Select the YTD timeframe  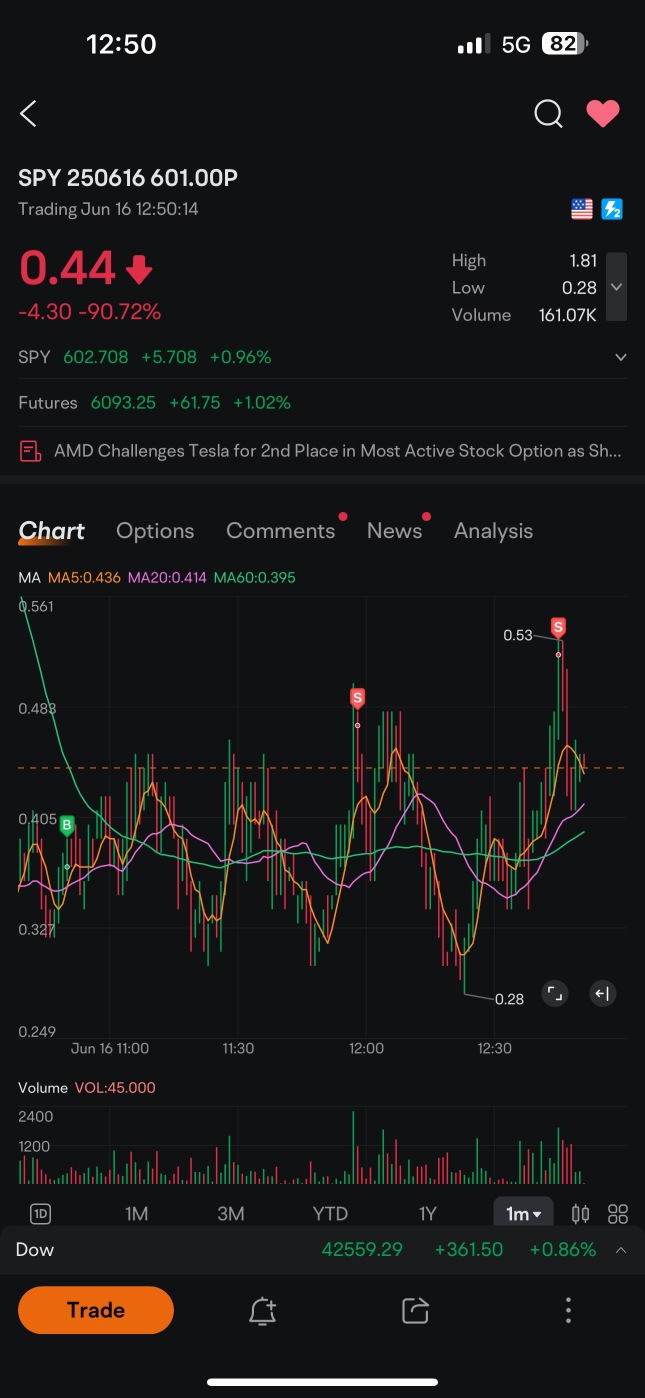330,1214
